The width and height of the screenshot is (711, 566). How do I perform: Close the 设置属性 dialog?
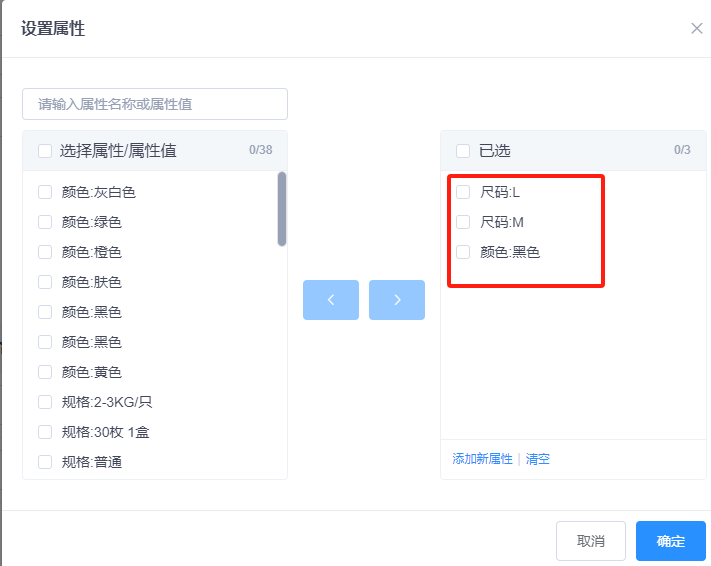697,28
